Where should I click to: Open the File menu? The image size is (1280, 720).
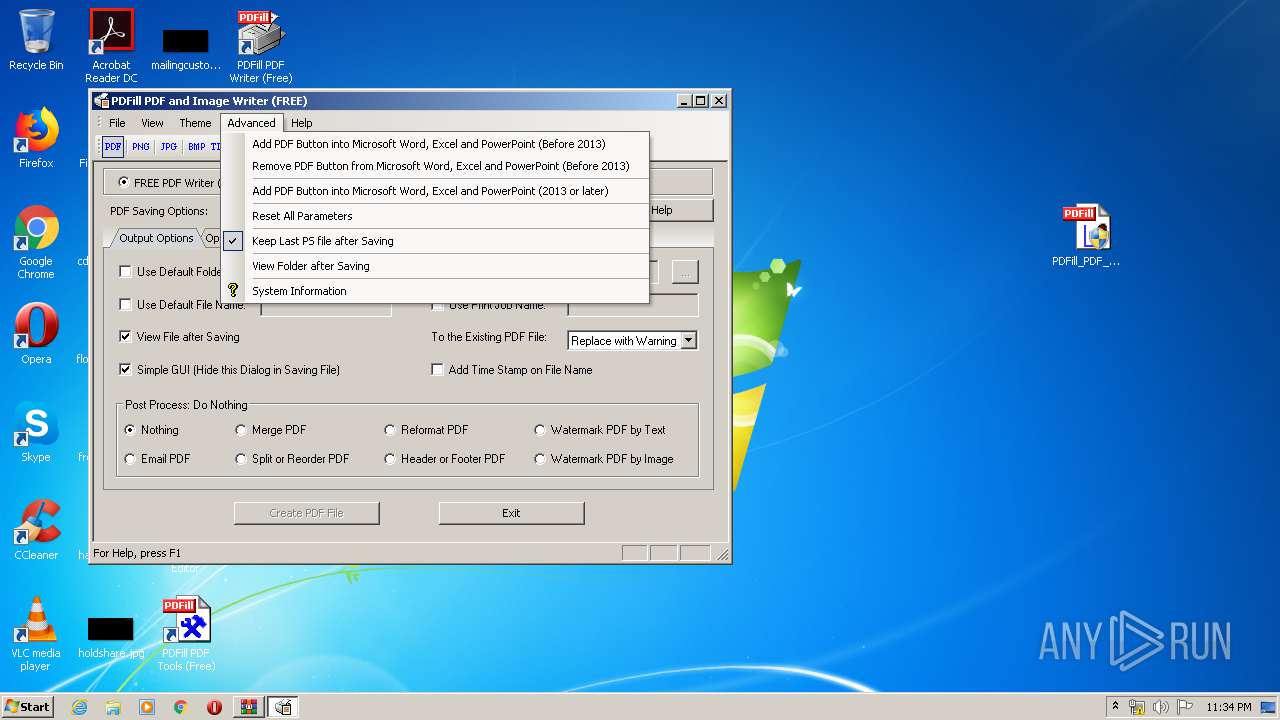[x=117, y=123]
